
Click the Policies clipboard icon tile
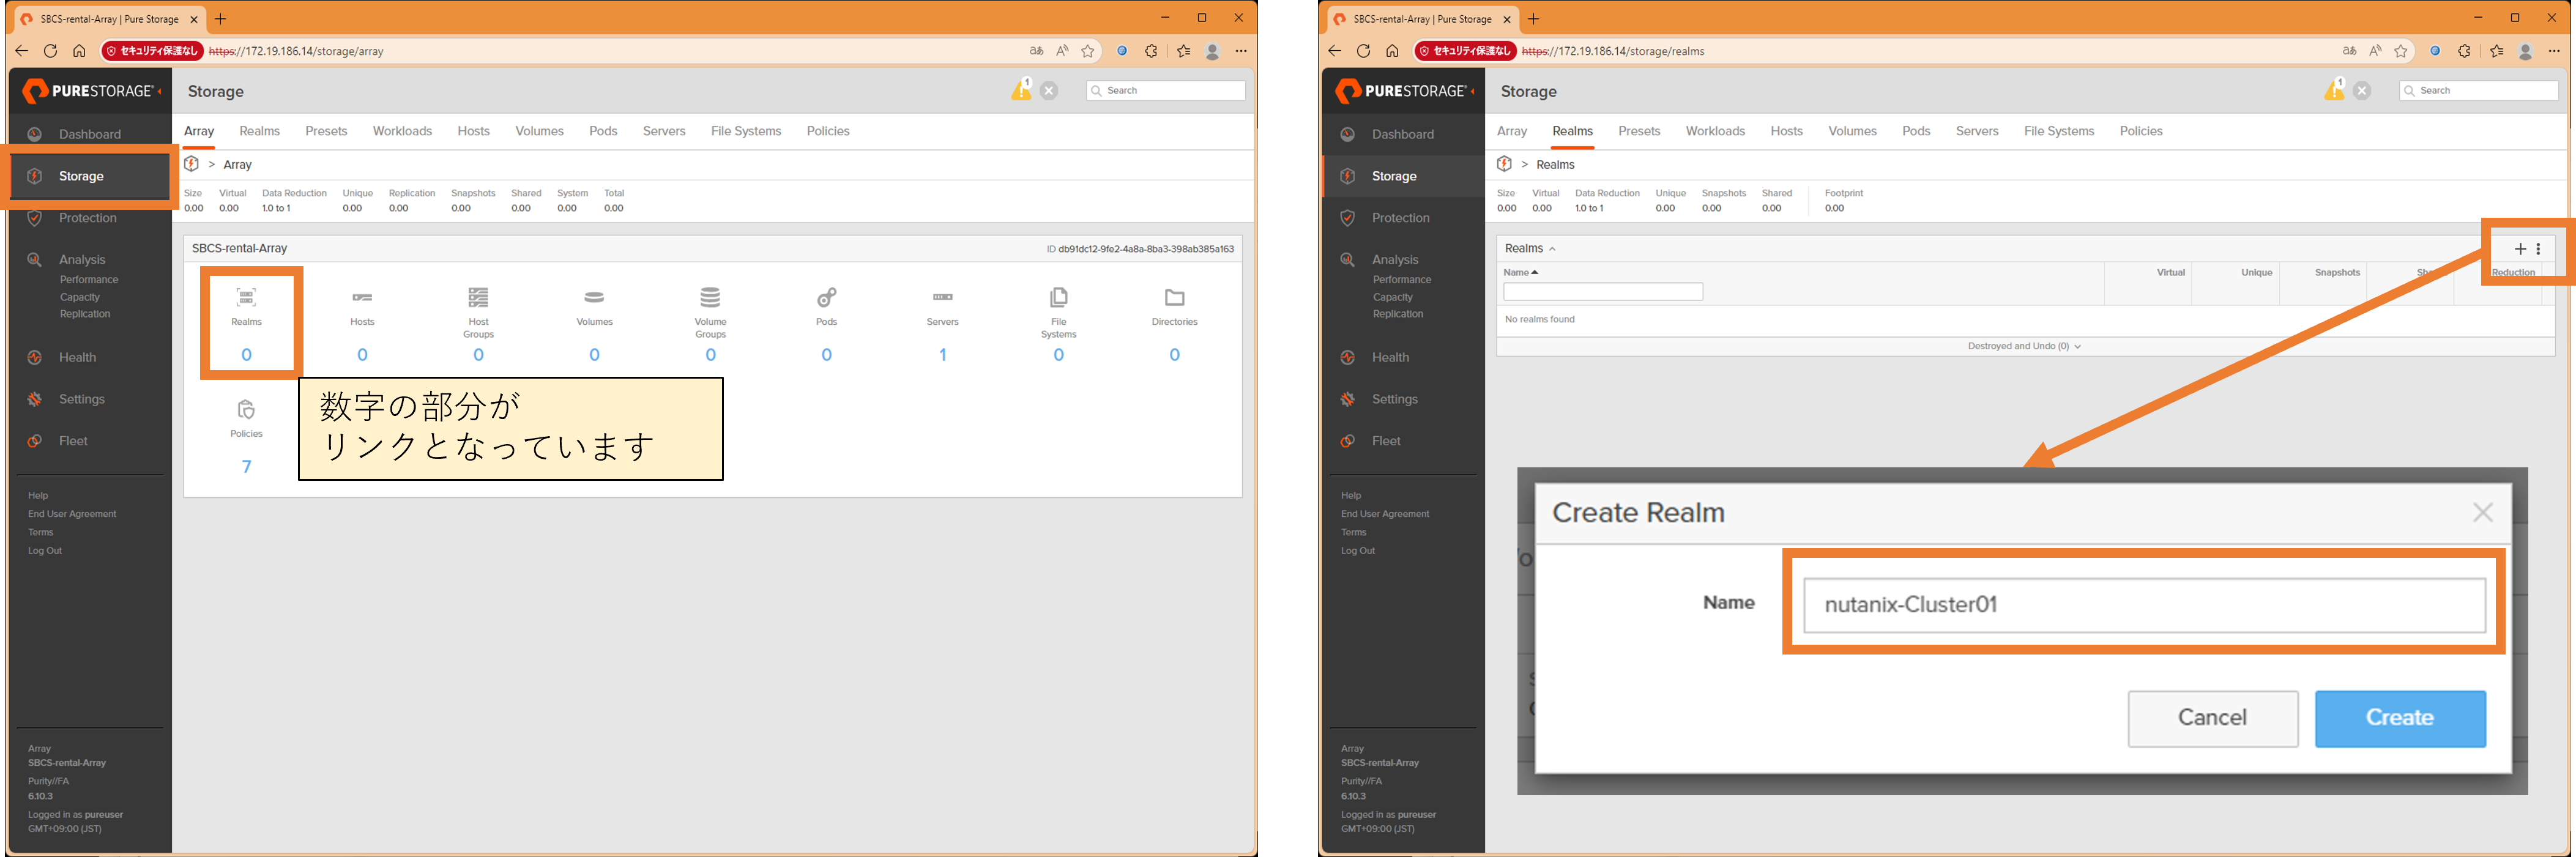click(x=246, y=410)
